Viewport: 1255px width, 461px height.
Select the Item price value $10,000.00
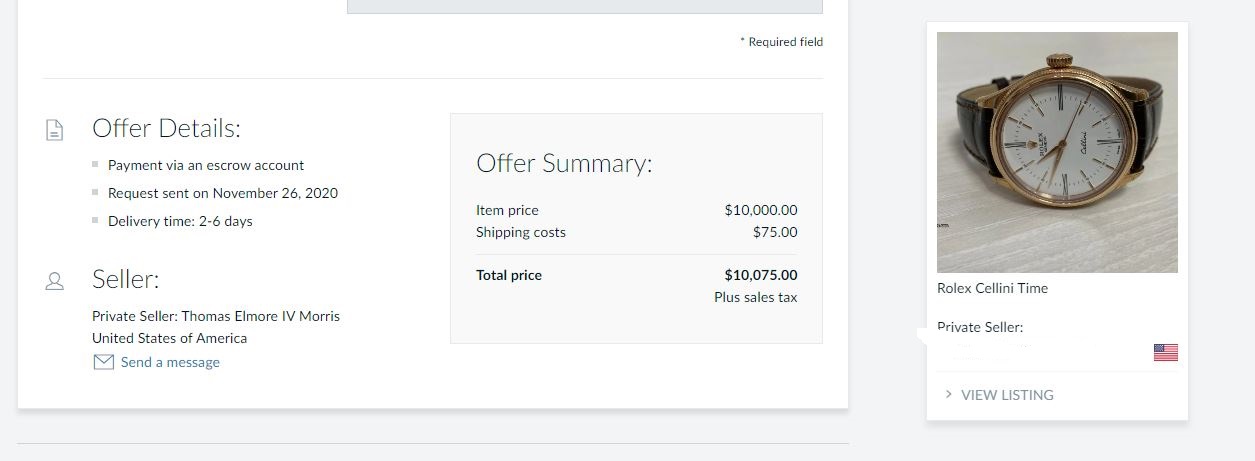761,210
